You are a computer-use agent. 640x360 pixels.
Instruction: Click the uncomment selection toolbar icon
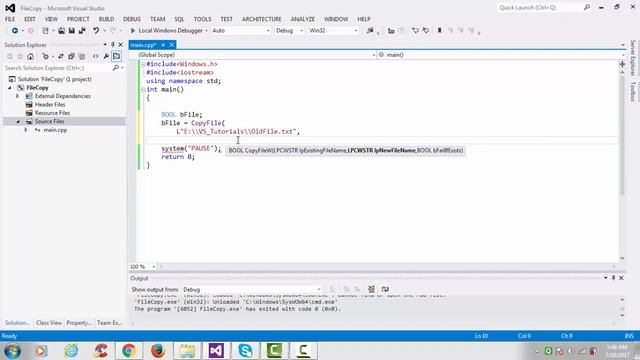pos(426,31)
